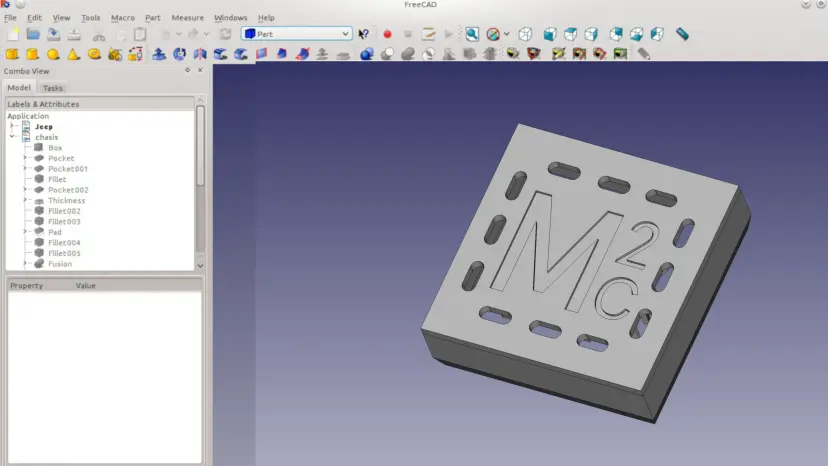The width and height of the screenshot is (828, 466).
Task: Select the Revolve tool
Action: pos(180,54)
